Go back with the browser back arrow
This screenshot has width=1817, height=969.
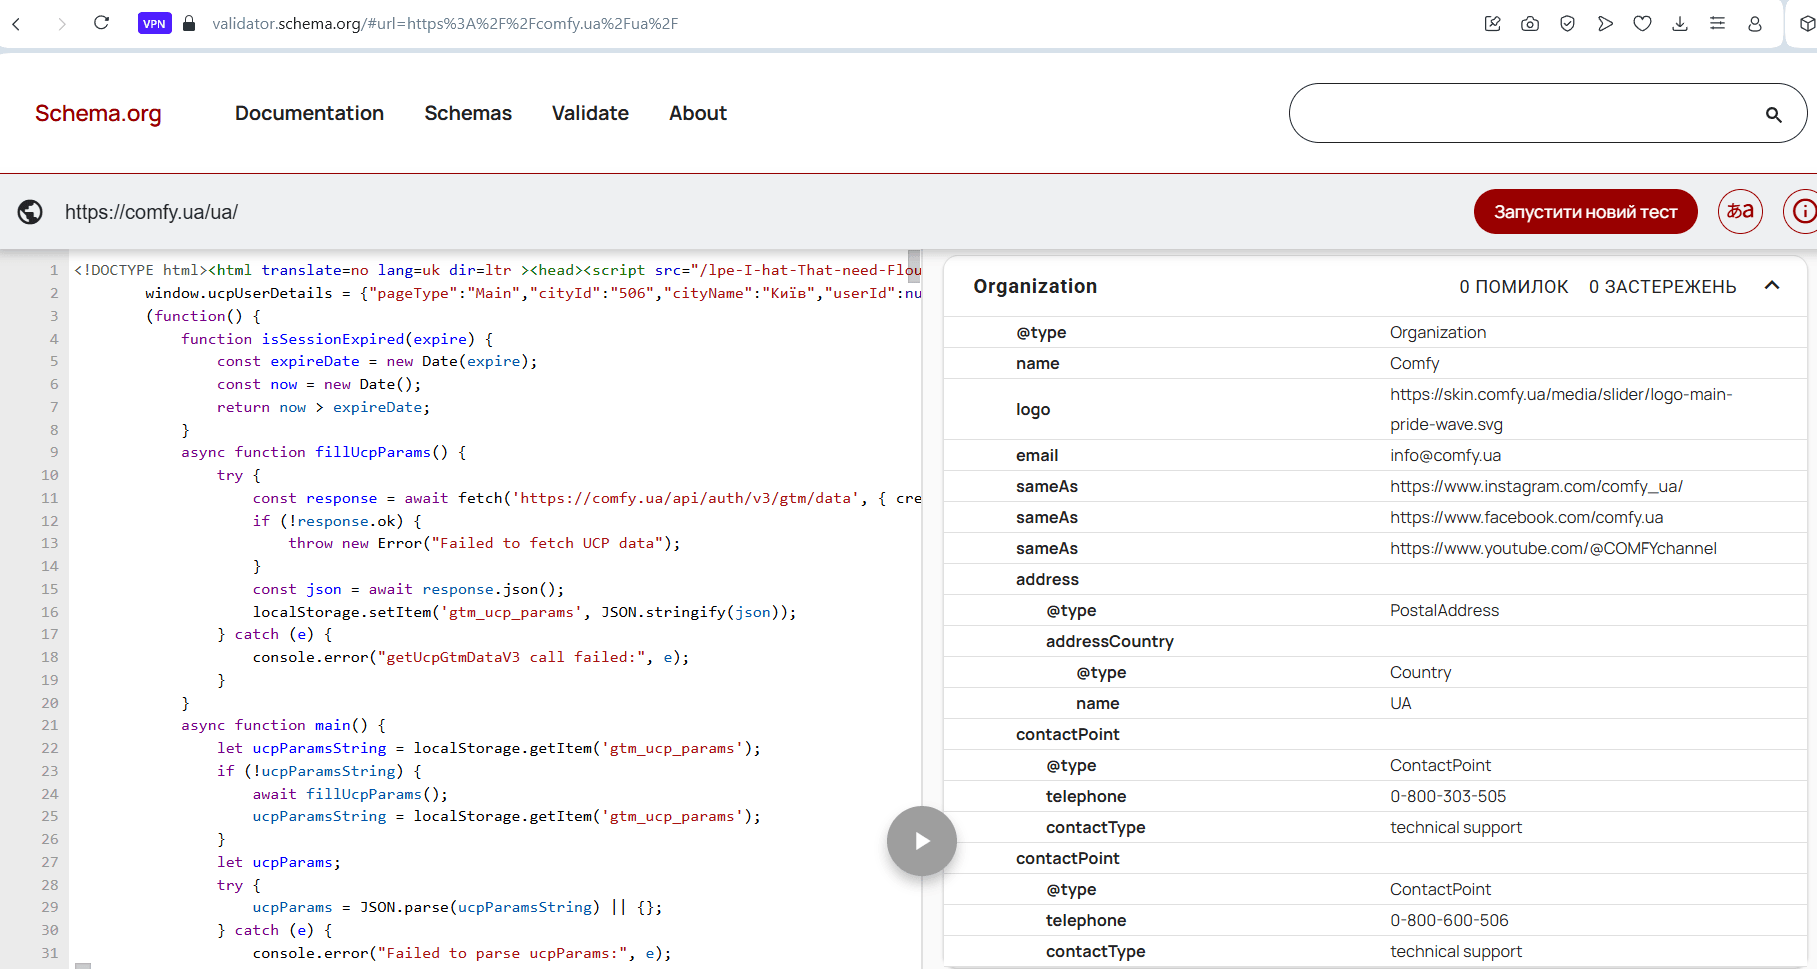16,23
